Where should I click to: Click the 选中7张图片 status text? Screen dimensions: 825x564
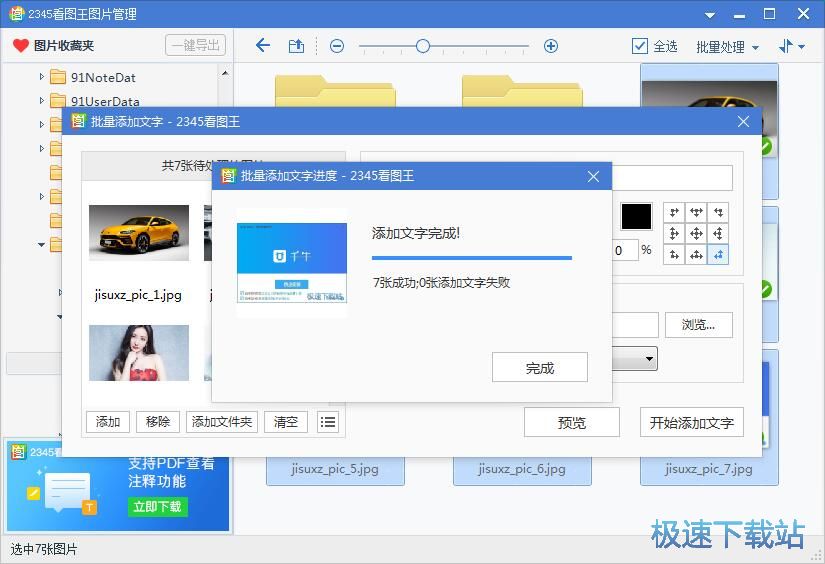[44, 549]
